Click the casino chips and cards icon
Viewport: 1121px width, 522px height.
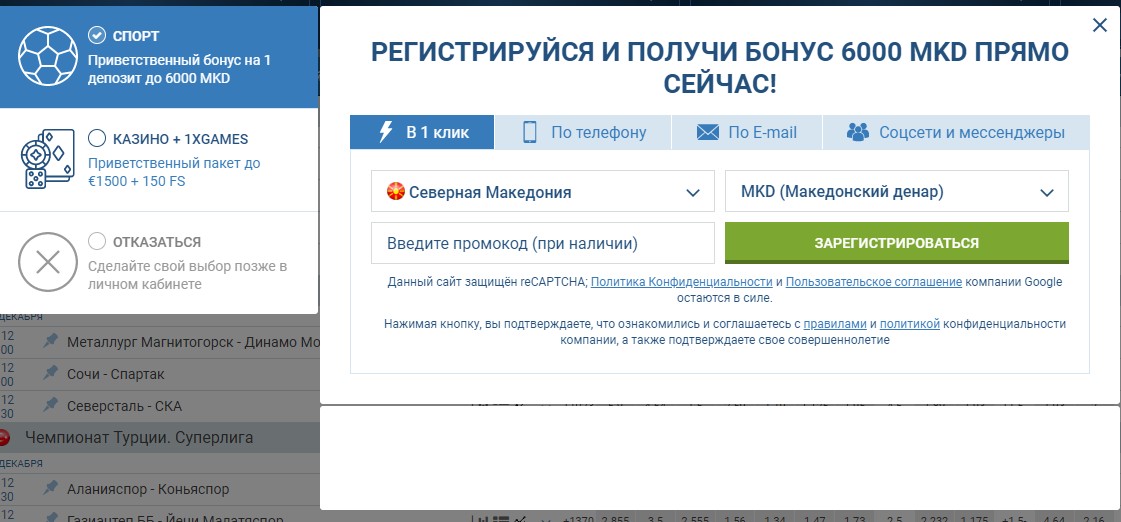click(x=47, y=159)
